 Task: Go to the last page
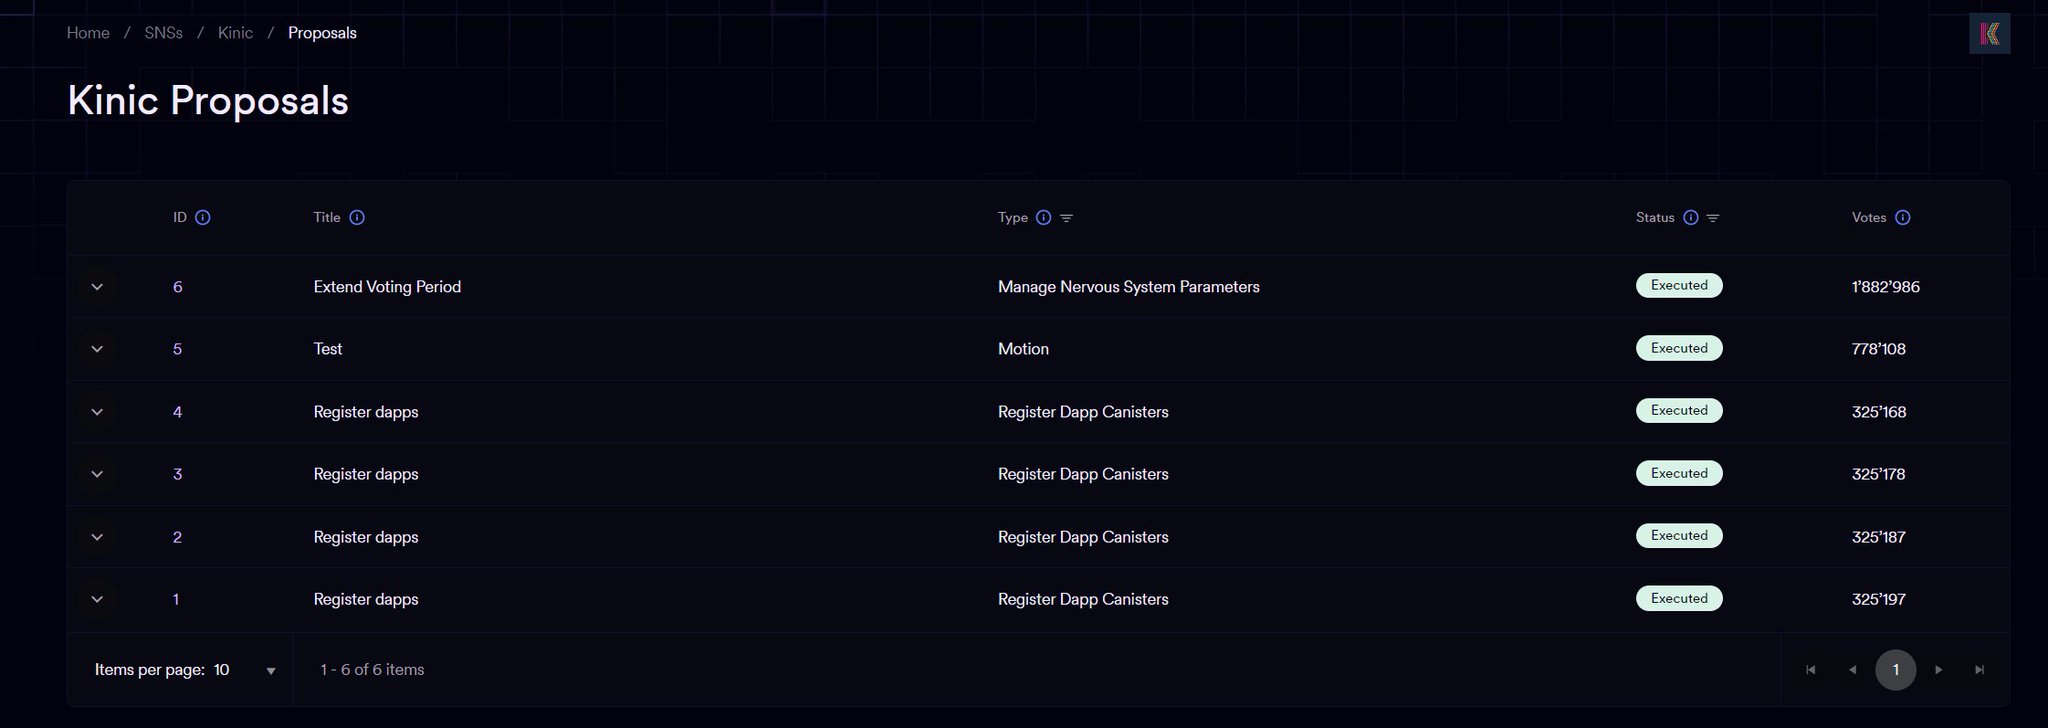[1980, 670]
